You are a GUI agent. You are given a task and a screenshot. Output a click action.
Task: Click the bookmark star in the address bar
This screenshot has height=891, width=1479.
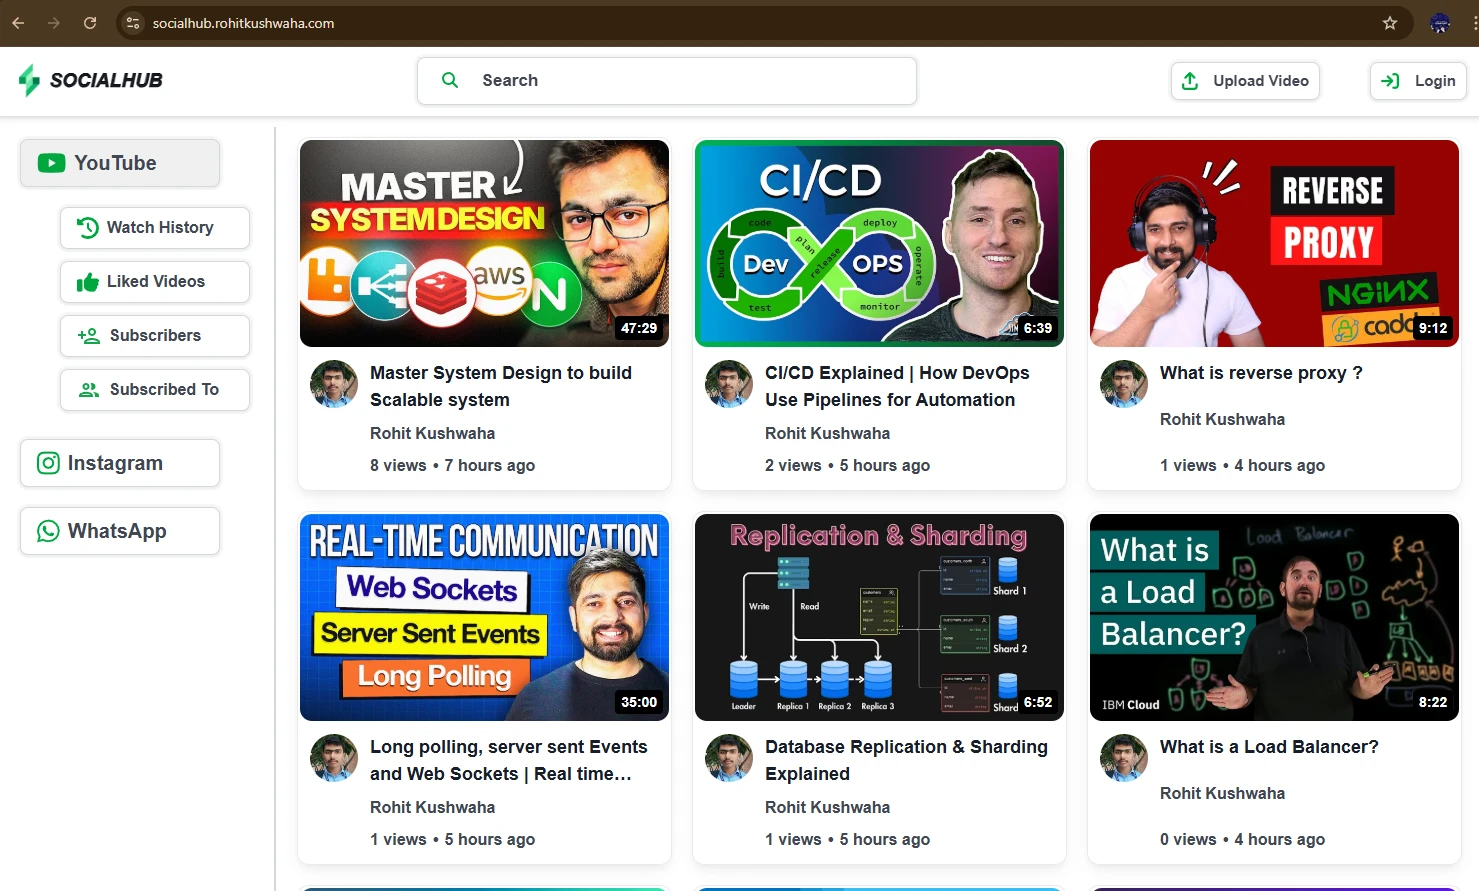(x=1390, y=22)
